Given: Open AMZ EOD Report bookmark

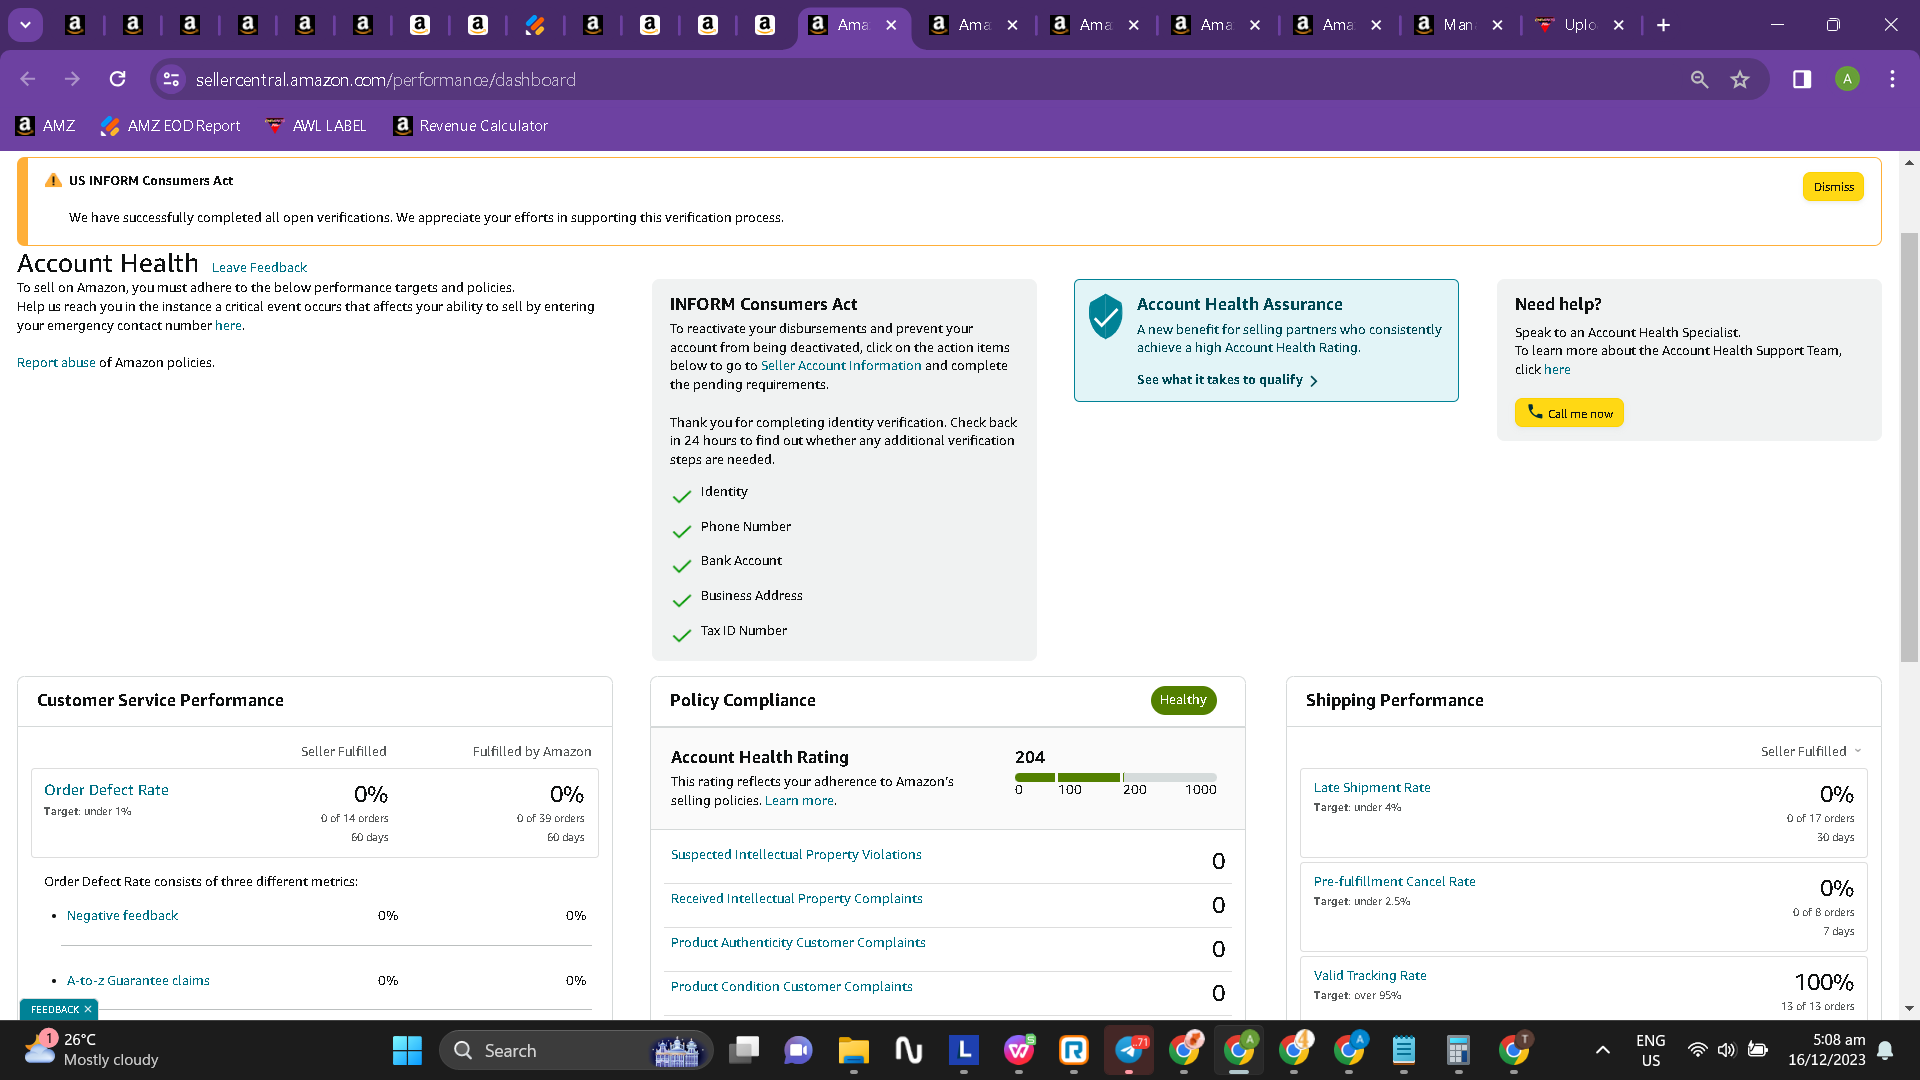Looking at the screenshot, I should tap(171, 126).
